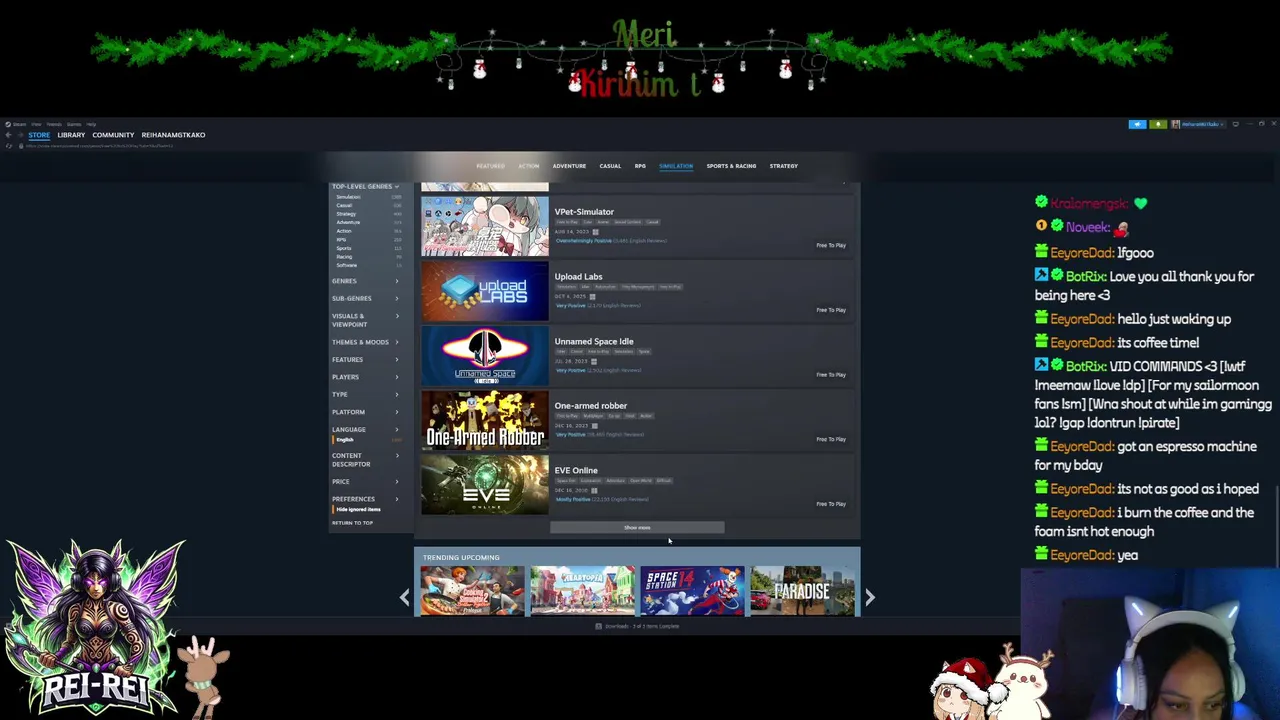This screenshot has width=1280, height=720.
Task: Click the Upload Labs capsule image
Action: pos(485,291)
